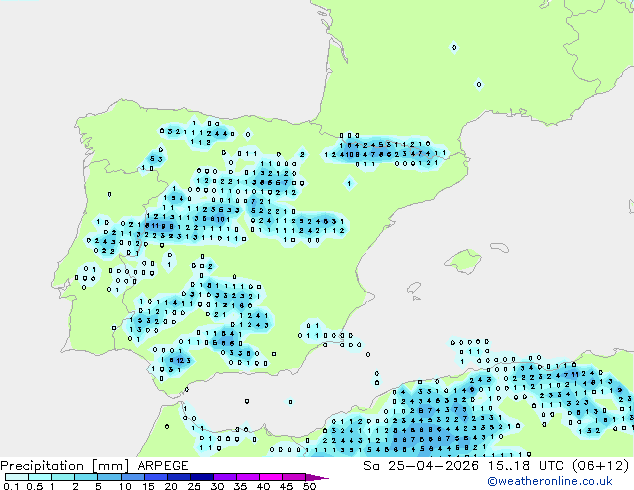The image size is (634, 490).
Task: Click the legend value label "0.1"
Action: coord(11,486)
